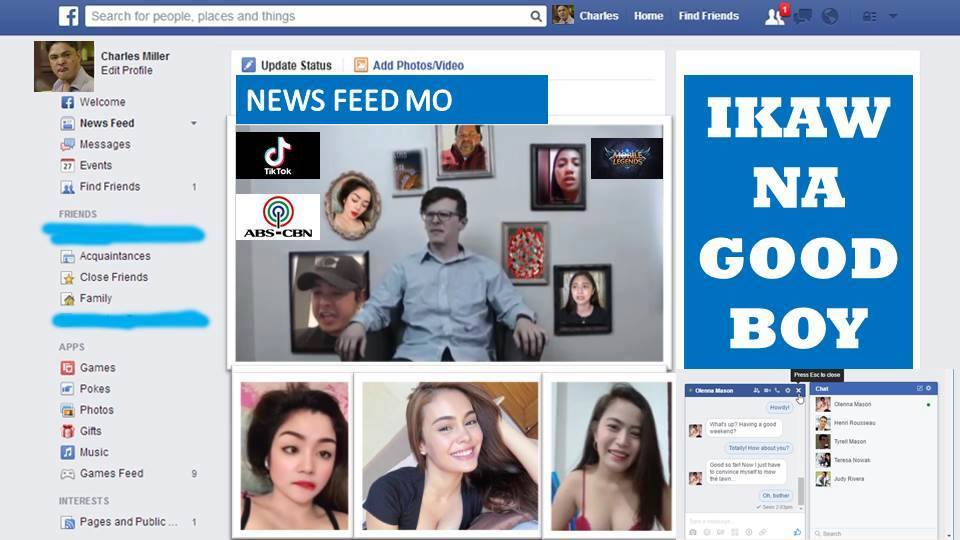Expand the account menu arrow in top bar
Viewport: 960px width, 540px height.
[893, 17]
